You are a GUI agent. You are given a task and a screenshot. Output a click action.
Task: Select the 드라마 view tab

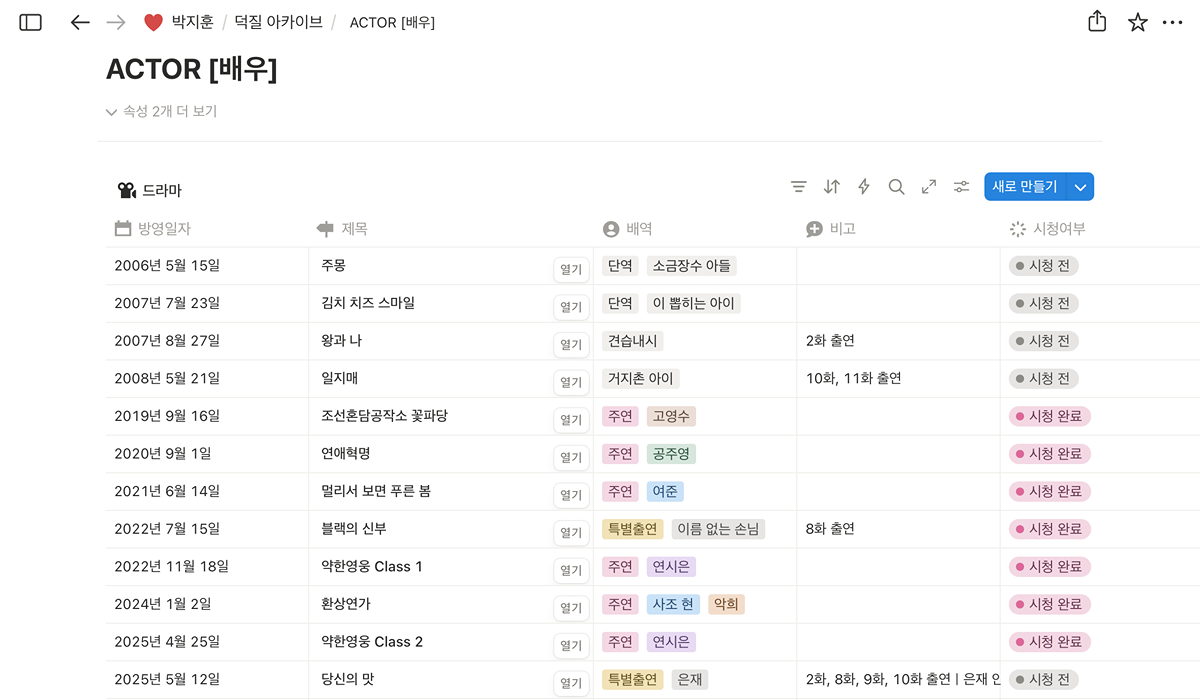tap(150, 190)
